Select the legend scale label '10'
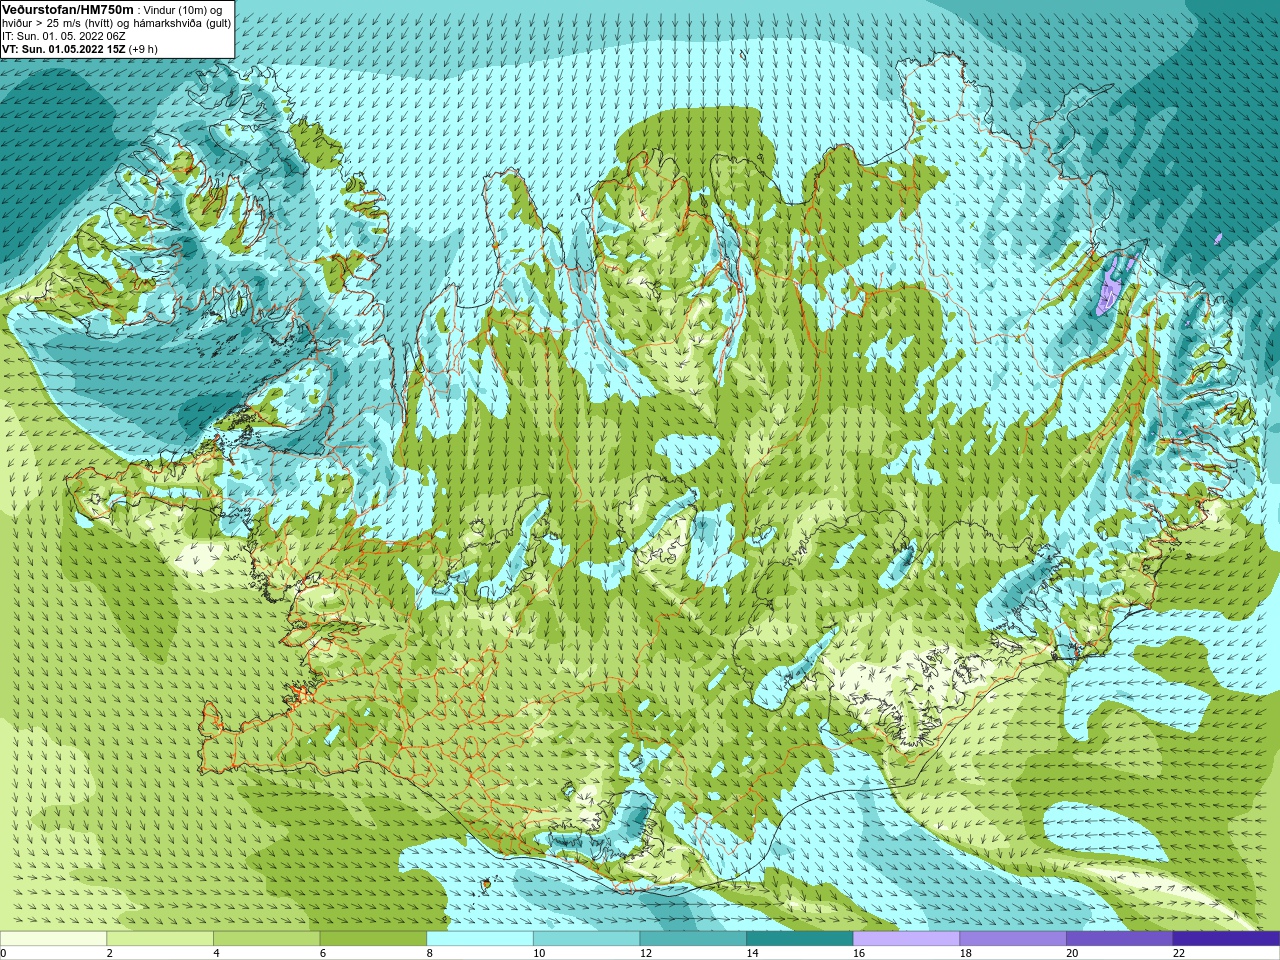 click(539, 953)
